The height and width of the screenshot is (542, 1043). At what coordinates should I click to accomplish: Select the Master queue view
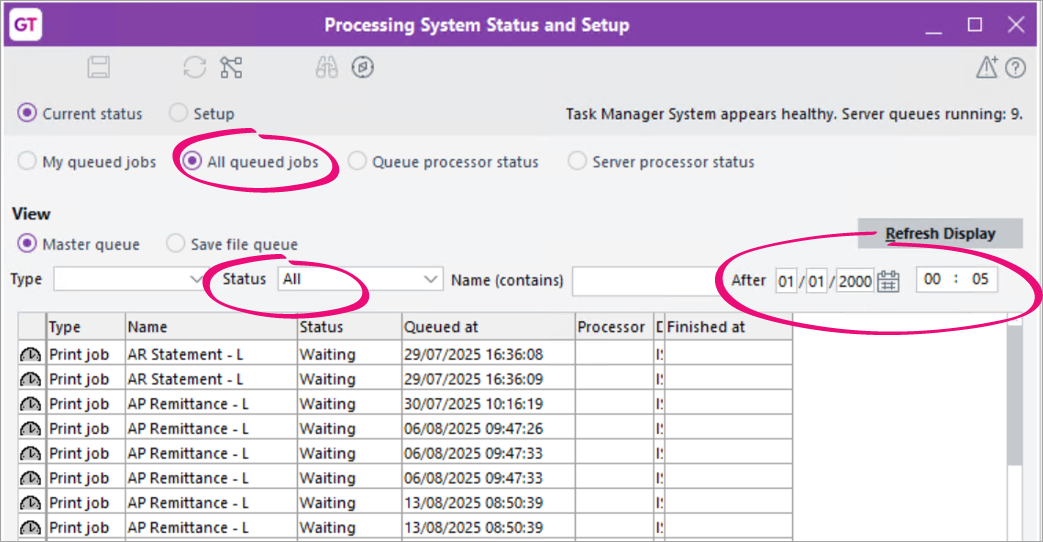point(27,243)
